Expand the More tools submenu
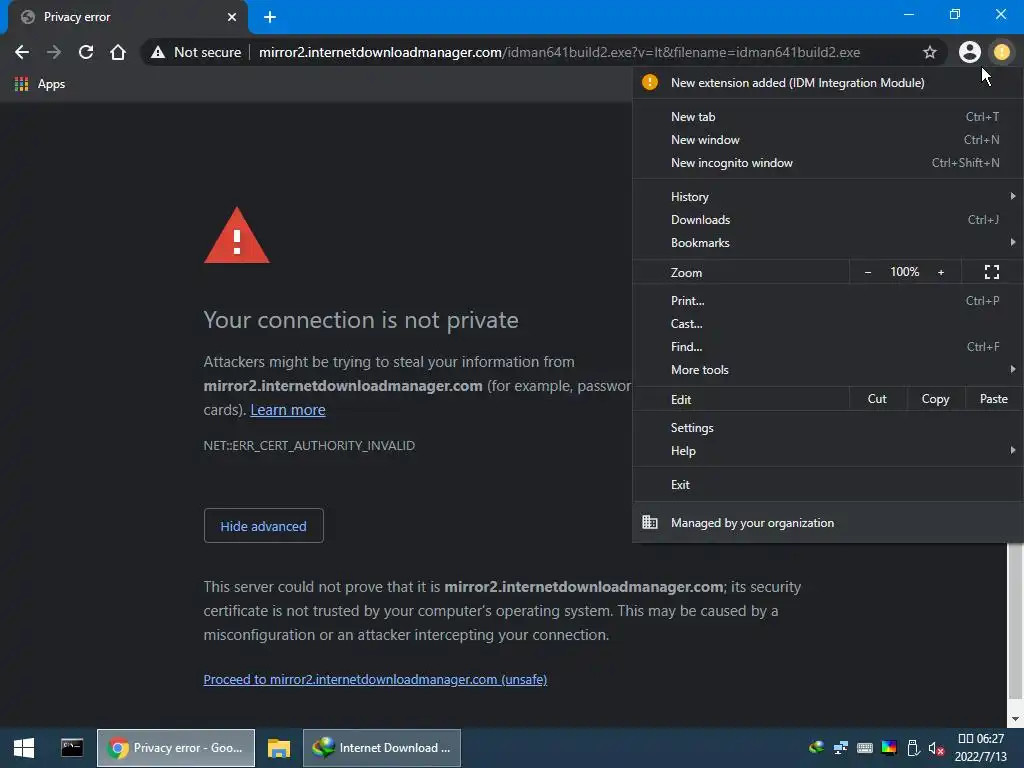1024x768 pixels. point(828,370)
